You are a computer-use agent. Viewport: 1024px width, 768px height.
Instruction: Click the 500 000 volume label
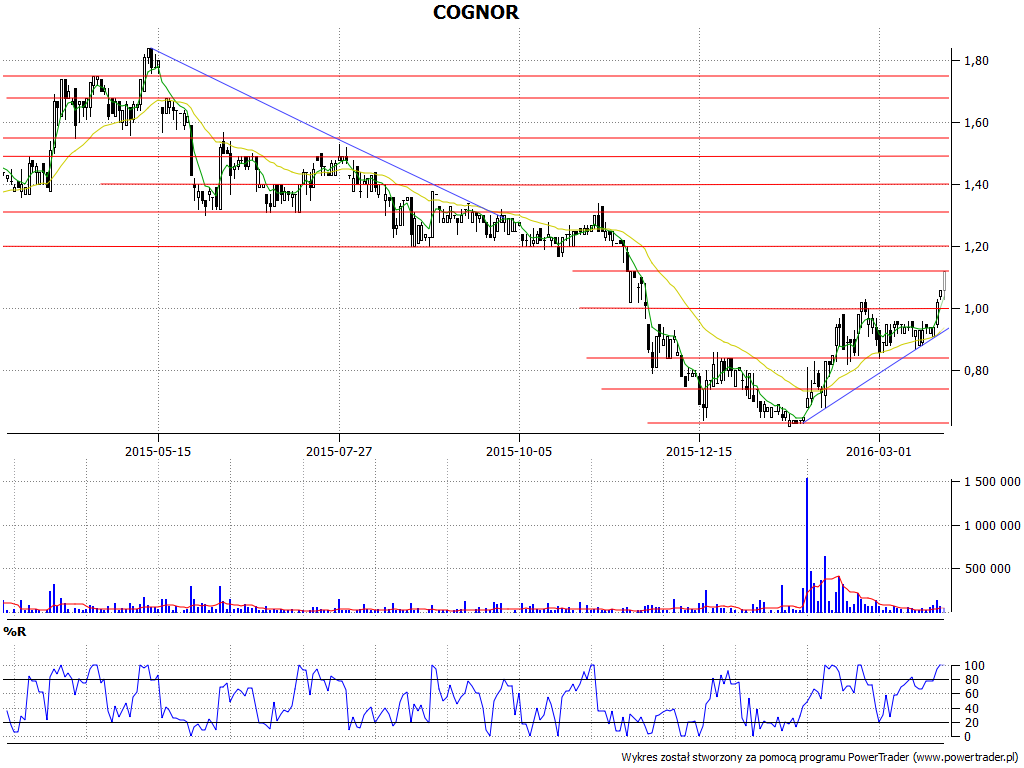coord(987,569)
